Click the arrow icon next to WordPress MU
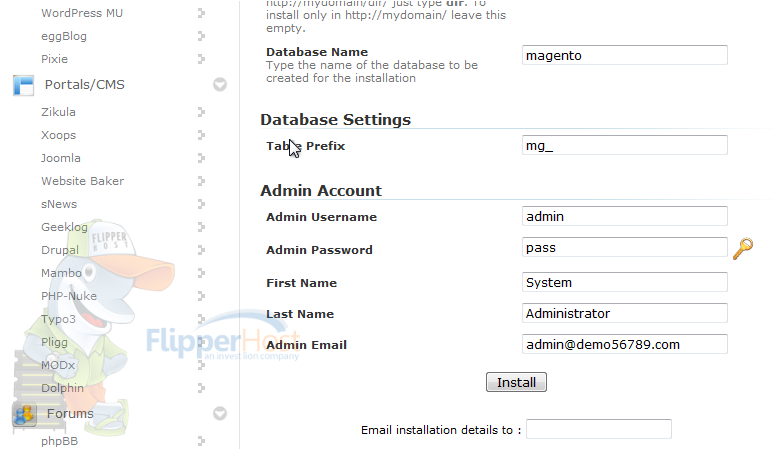776x450 pixels. point(201,13)
